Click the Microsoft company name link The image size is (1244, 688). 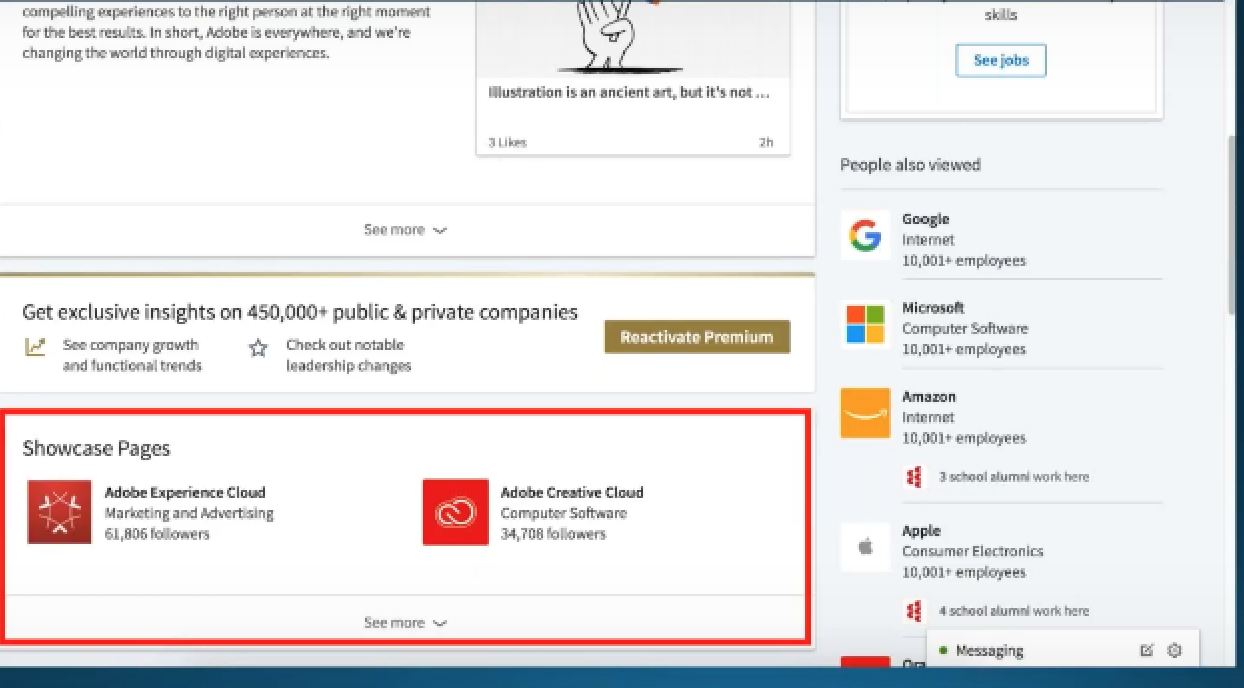(933, 308)
